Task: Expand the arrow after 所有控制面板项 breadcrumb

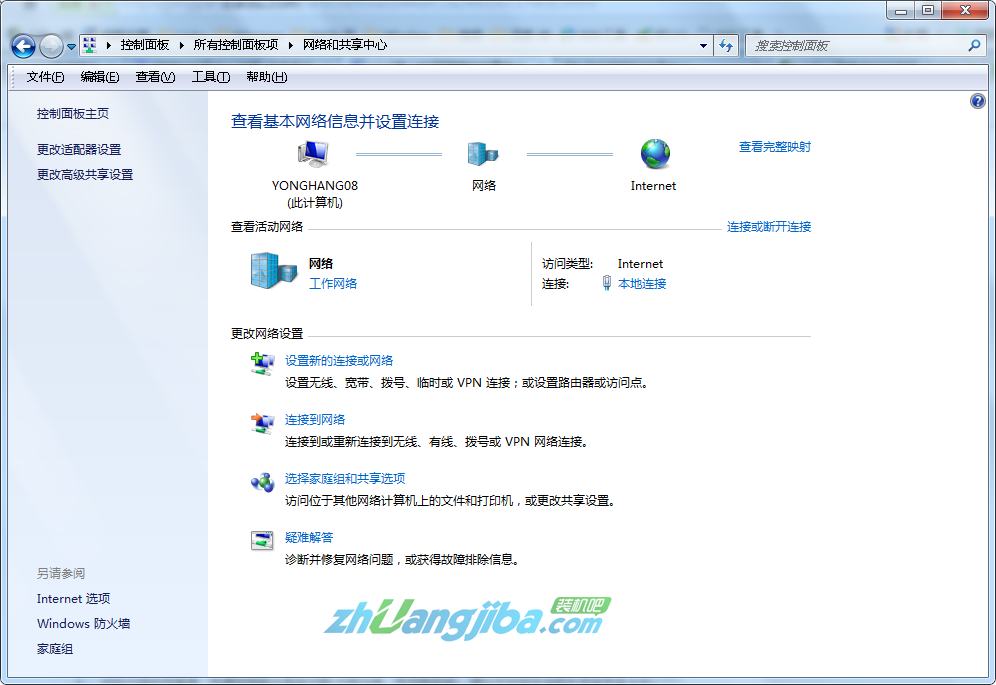Action: pos(290,45)
